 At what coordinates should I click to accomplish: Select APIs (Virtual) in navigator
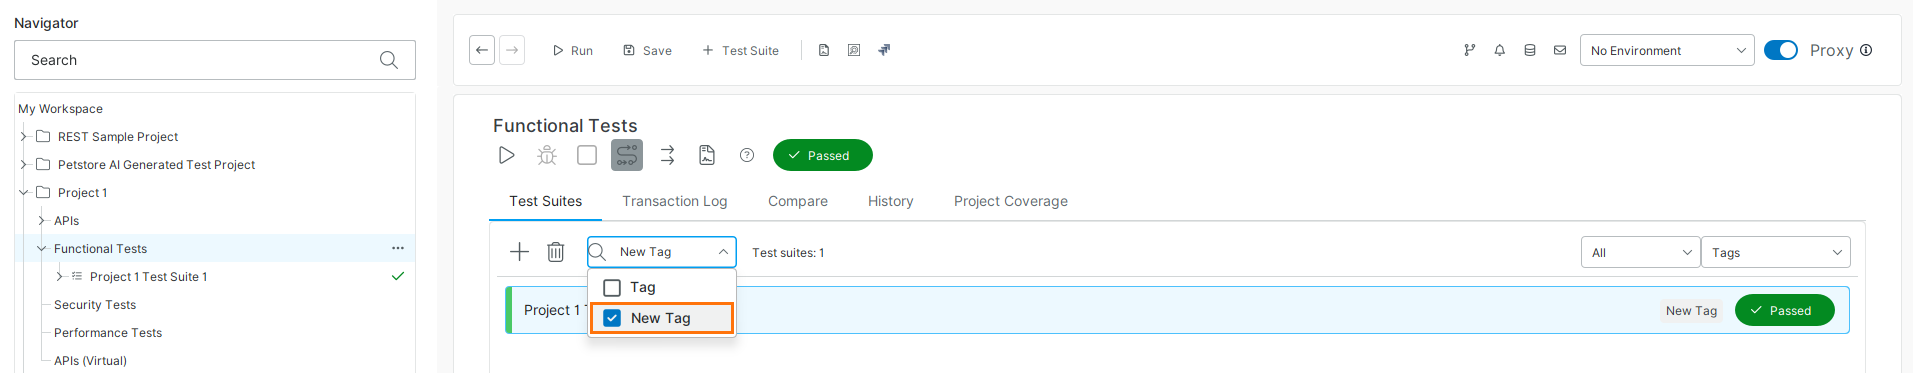pos(90,361)
